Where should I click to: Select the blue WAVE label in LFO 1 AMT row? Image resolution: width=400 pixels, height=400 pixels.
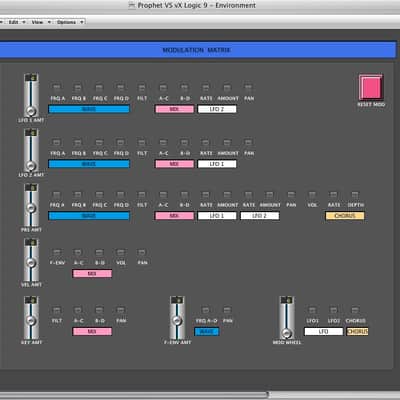(x=89, y=109)
